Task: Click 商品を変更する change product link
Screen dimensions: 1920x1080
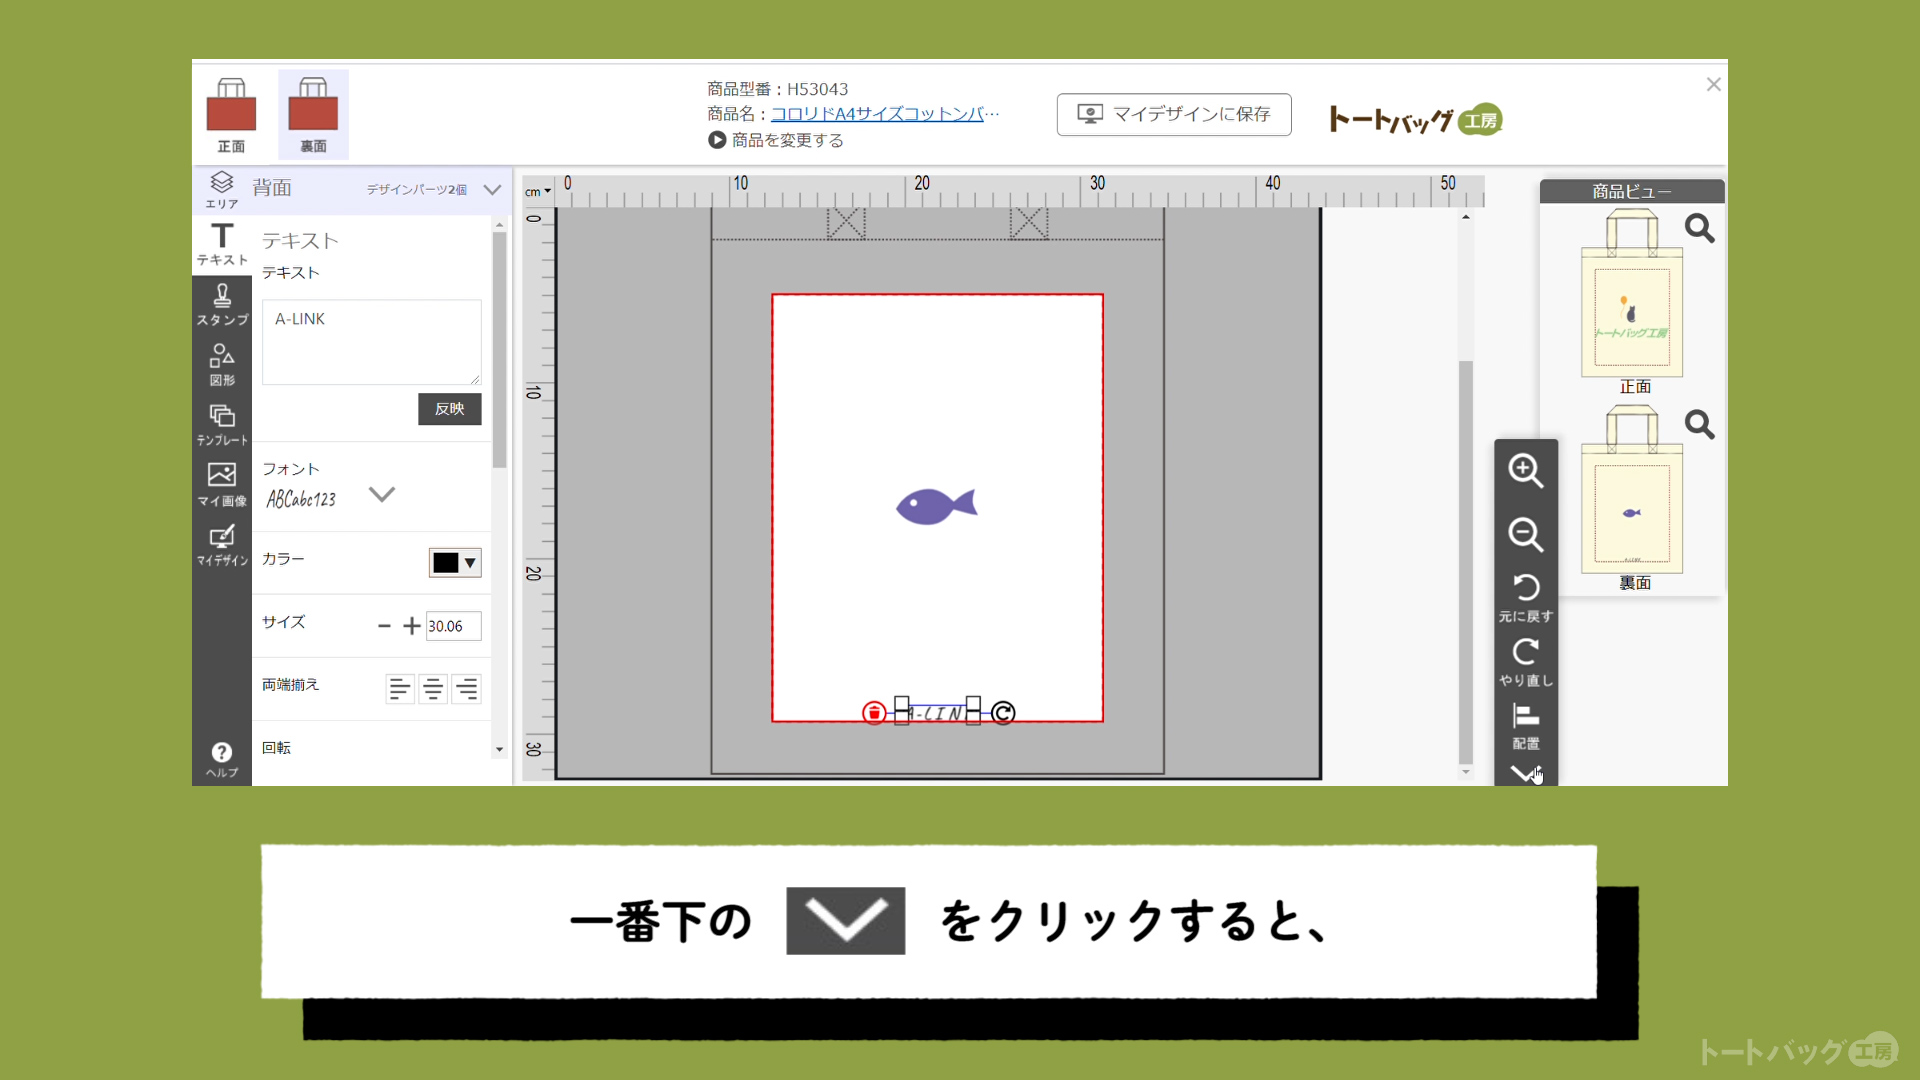Action: point(776,140)
